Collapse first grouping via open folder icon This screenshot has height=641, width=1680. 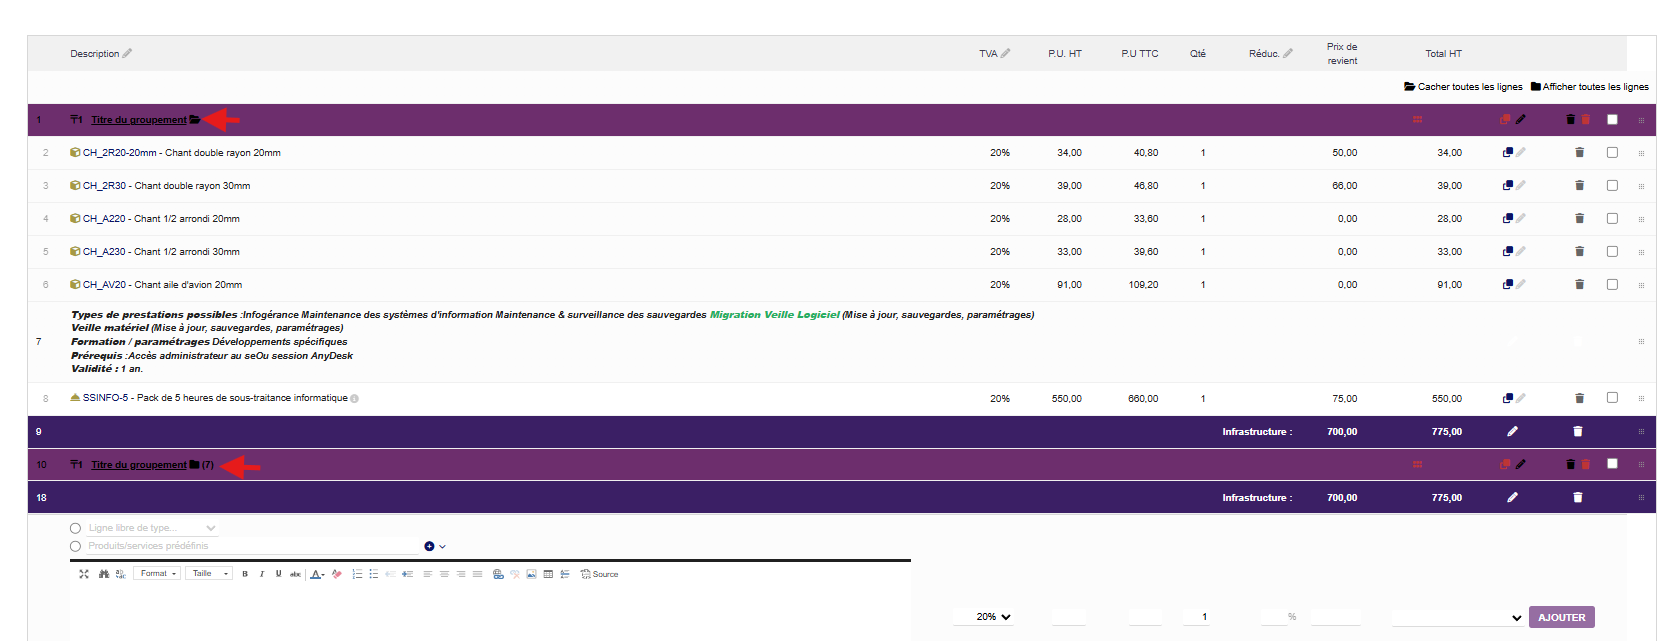click(x=195, y=119)
